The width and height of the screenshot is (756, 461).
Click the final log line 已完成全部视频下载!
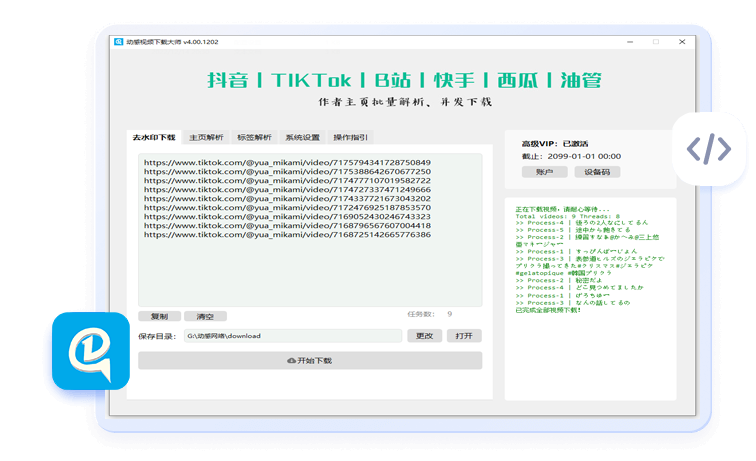click(548, 310)
